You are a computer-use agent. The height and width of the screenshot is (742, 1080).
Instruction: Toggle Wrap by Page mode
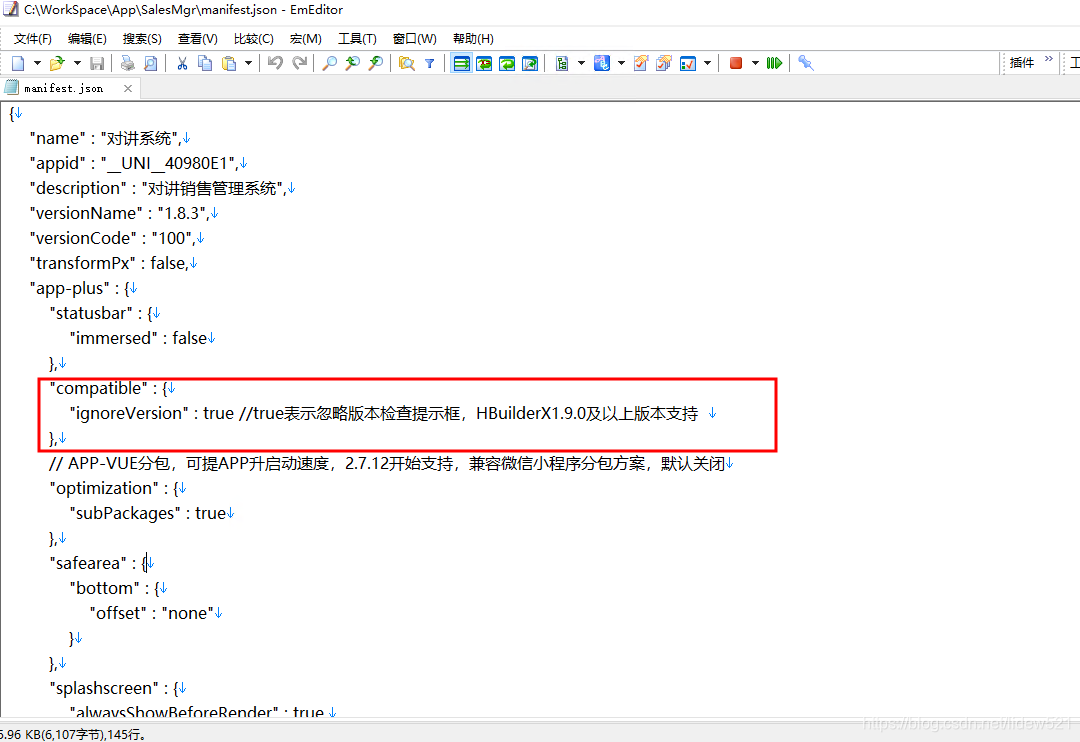click(530, 63)
